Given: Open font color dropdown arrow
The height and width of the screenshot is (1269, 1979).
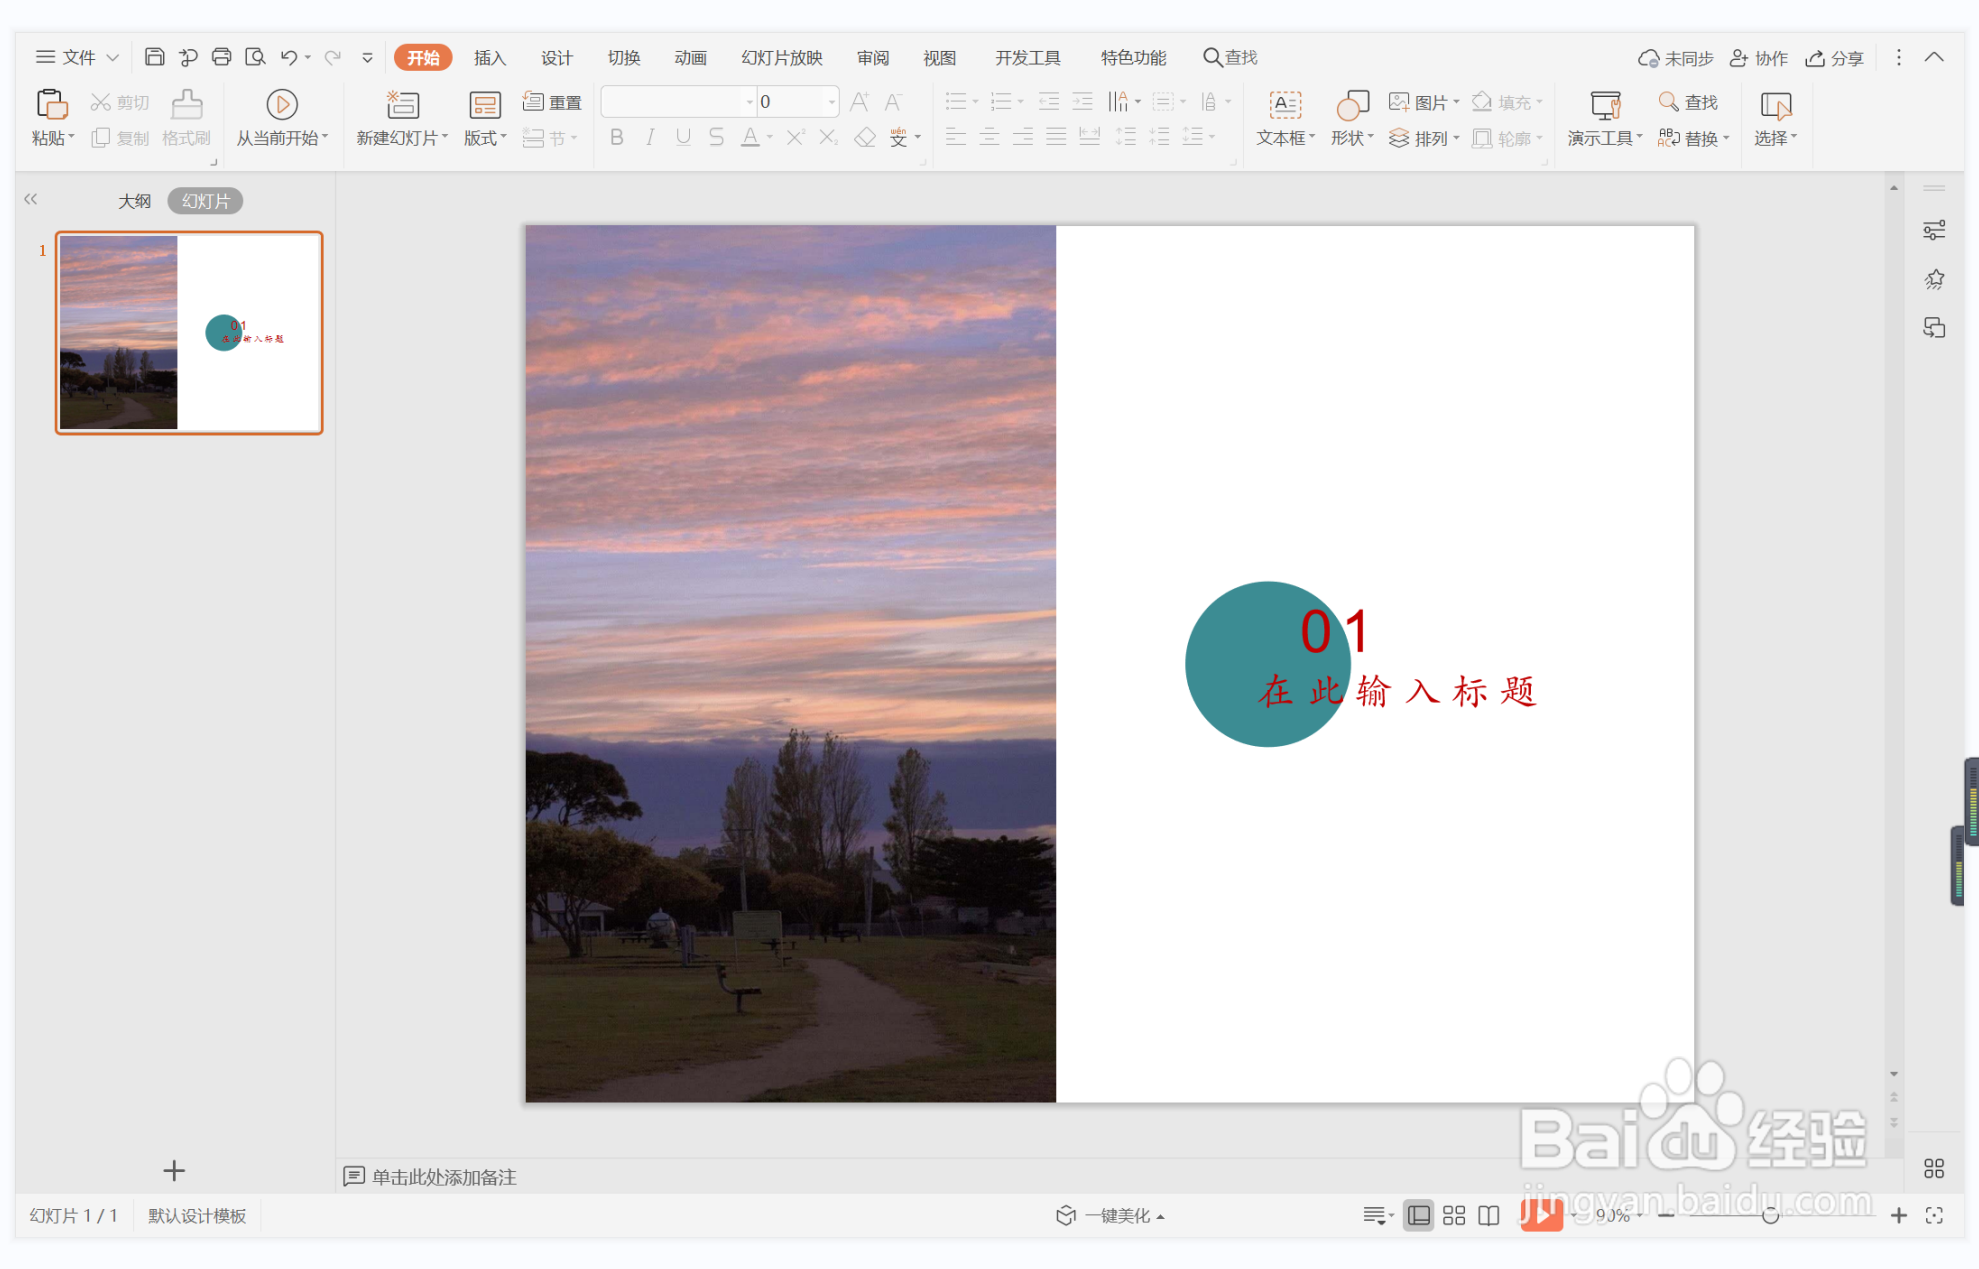Looking at the screenshot, I should point(770,138).
